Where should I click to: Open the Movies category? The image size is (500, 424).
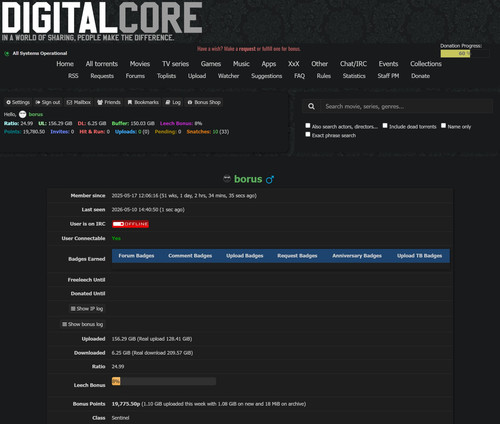140,64
